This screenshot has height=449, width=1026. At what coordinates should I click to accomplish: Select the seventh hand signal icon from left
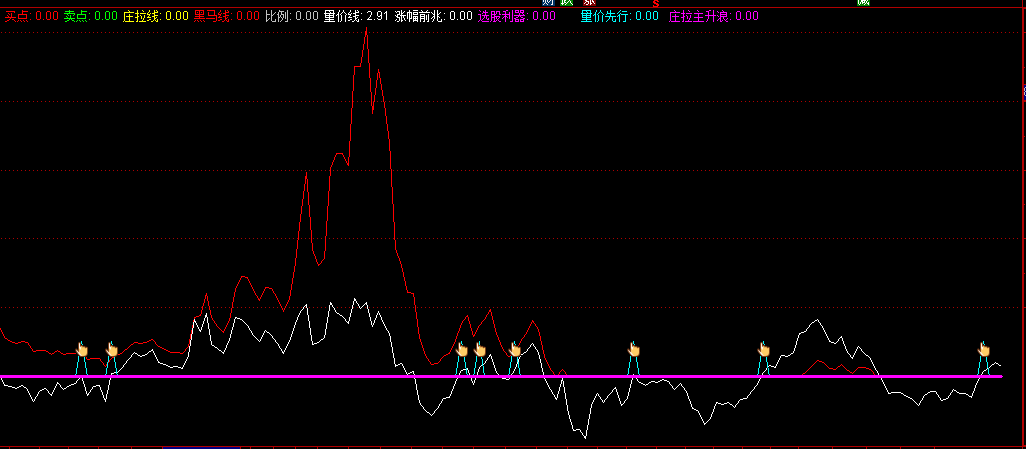point(764,349)
